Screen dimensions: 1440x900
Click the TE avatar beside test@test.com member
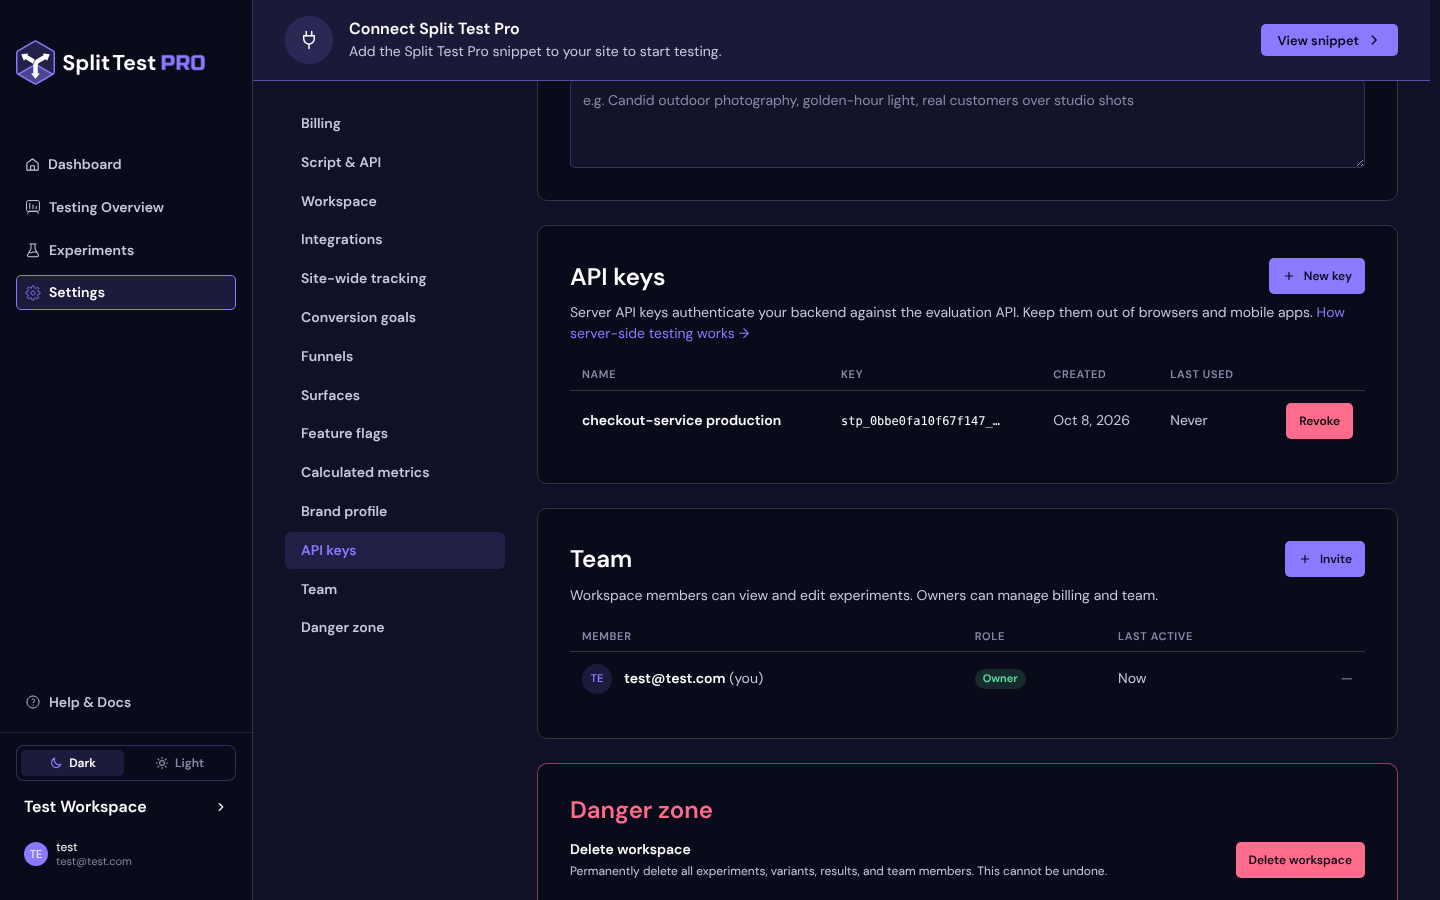click(x=597, y=678)
